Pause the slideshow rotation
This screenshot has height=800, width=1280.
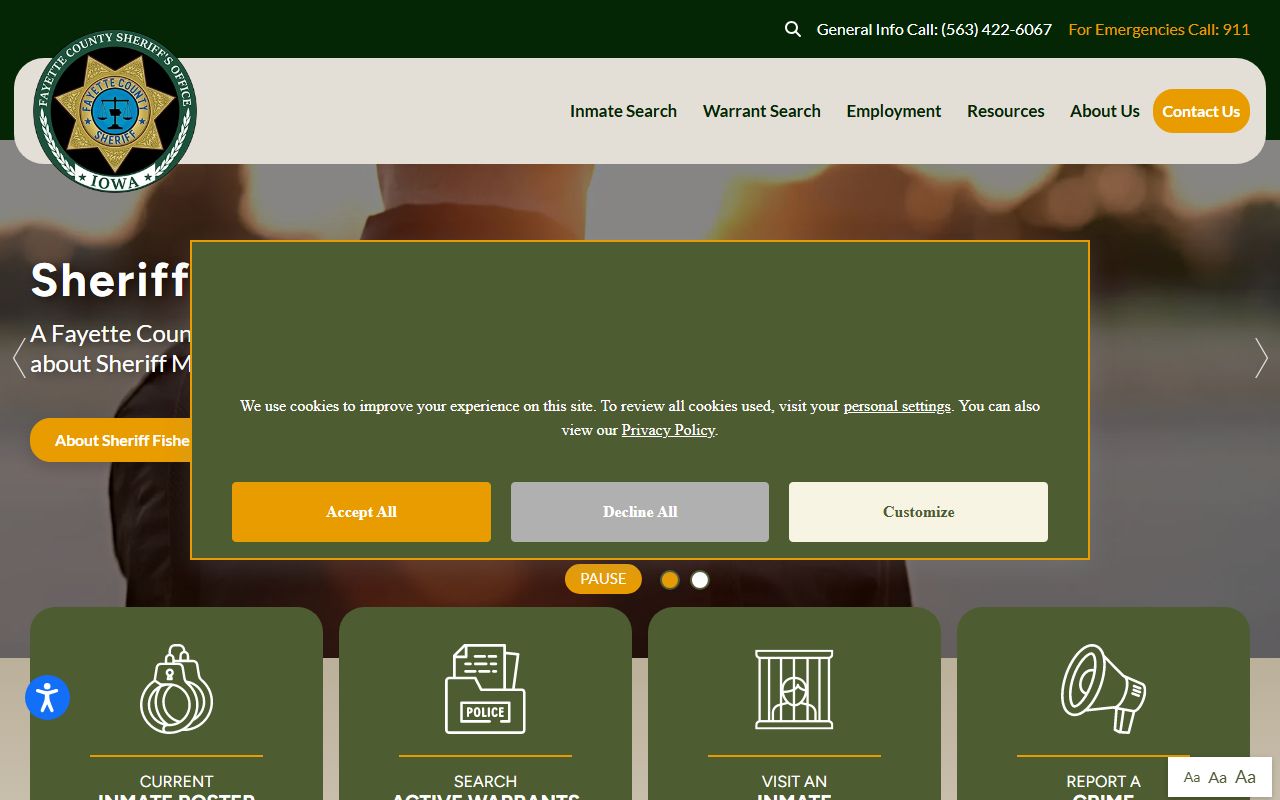(x=603, y=579)
